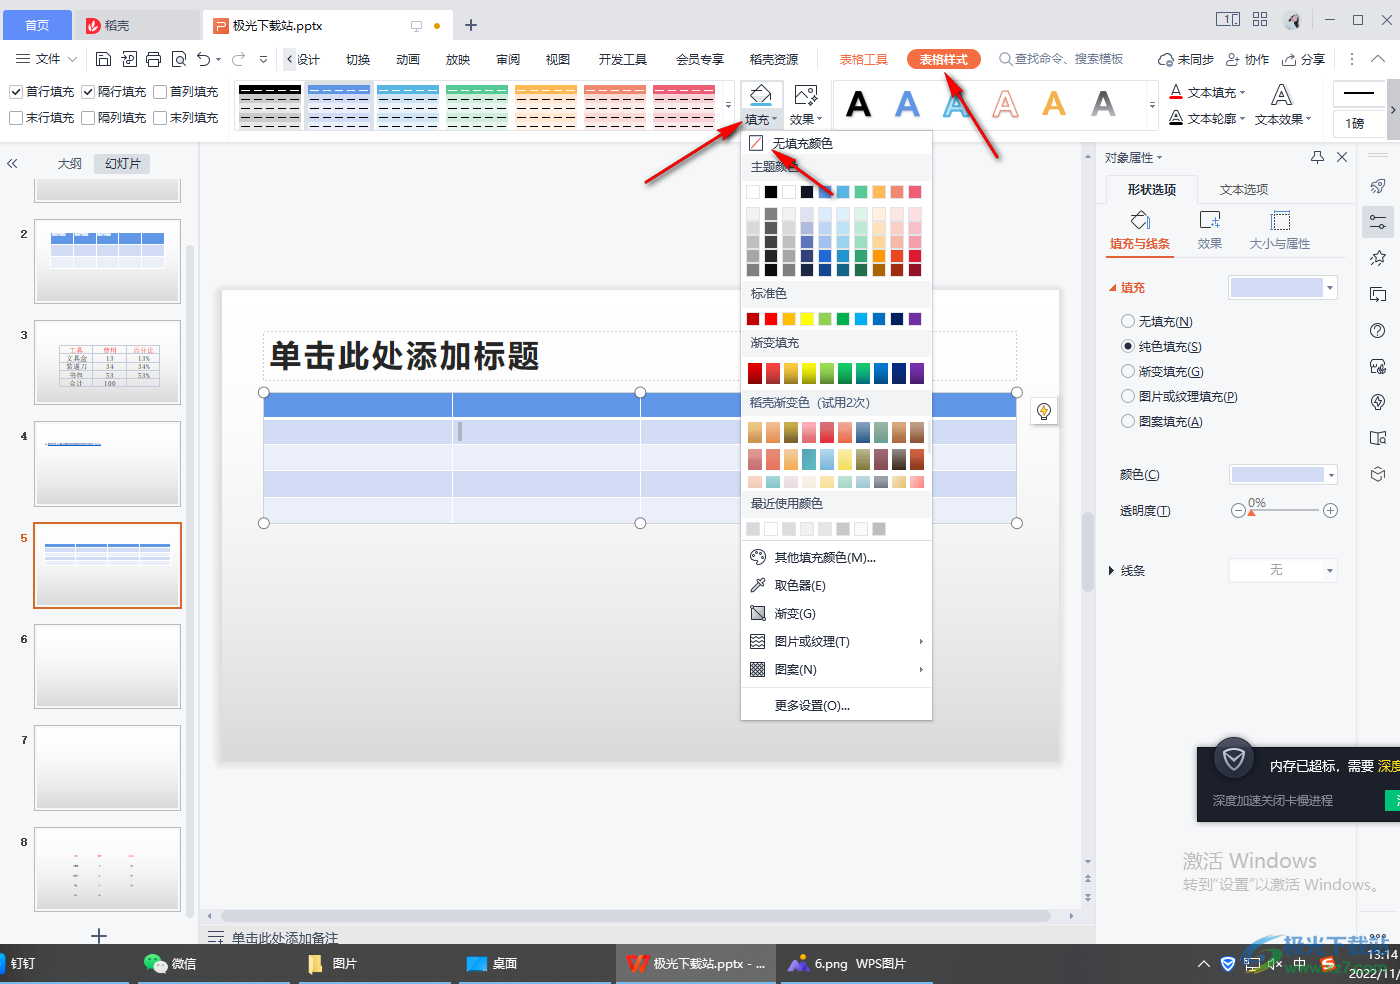Click the 填充 fill bucket icon in ribbon
This screenshot has width=1400, height=984.
tap(760, 95)
